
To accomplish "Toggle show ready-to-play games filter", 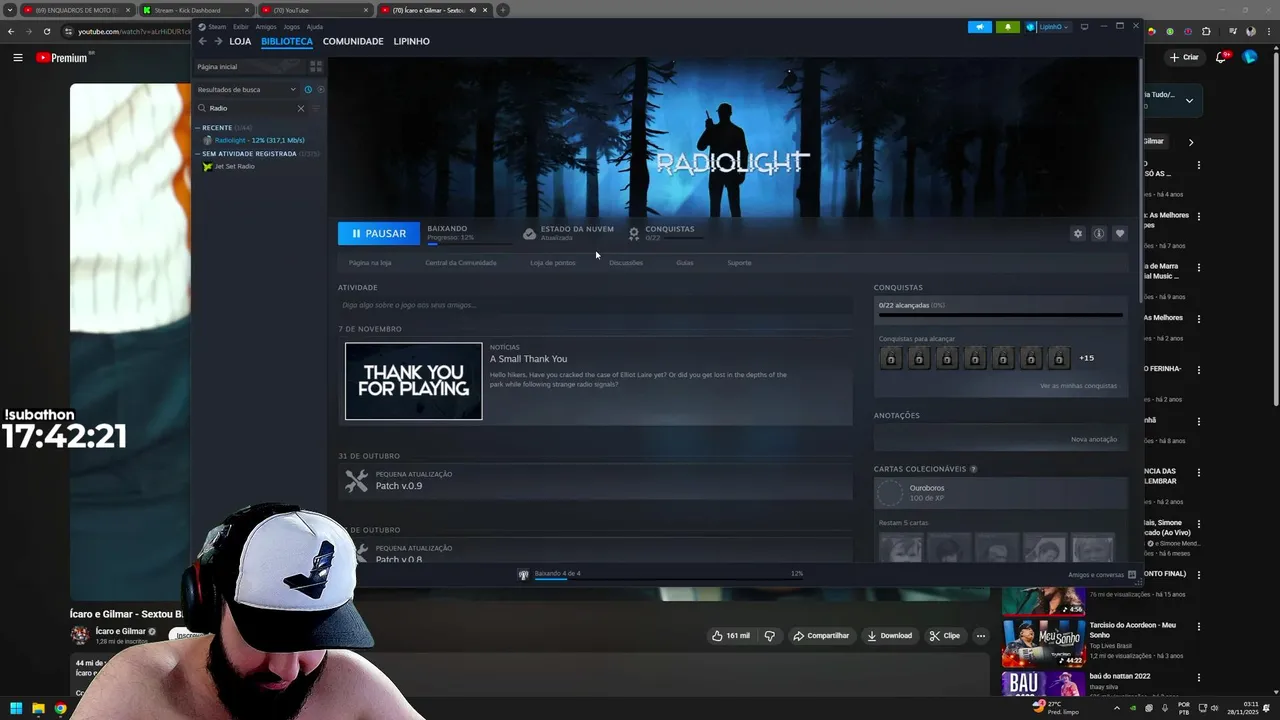I will pos(320,89).
